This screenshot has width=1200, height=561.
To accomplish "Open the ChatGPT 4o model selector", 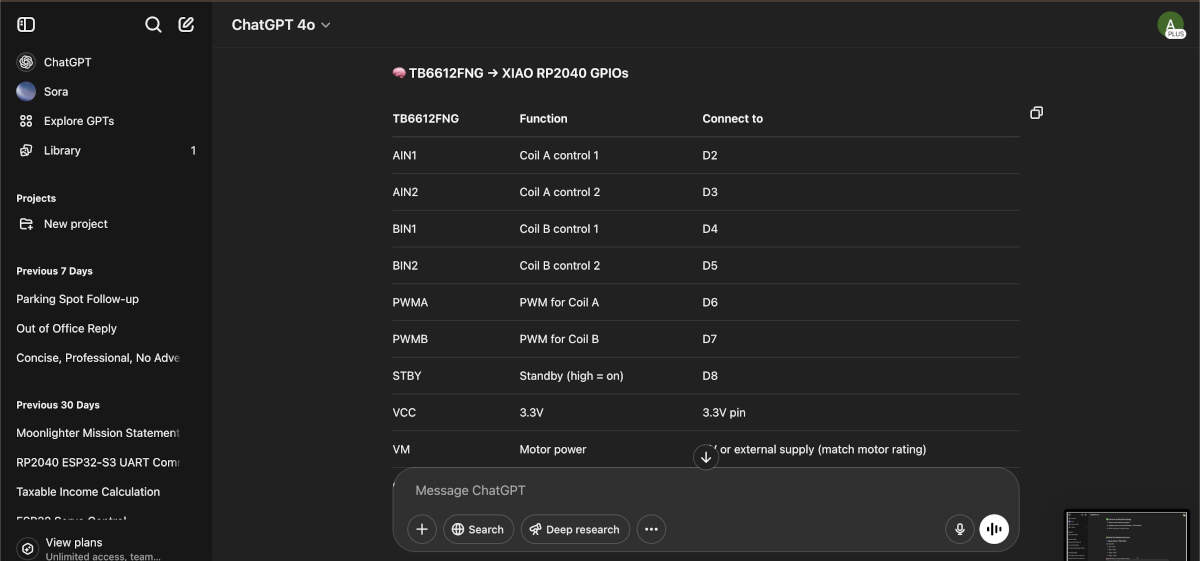I will point(281,25).
